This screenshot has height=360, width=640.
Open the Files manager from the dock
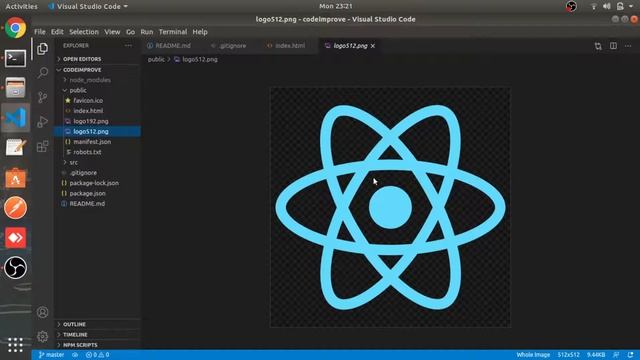click(x=16, y=88)
